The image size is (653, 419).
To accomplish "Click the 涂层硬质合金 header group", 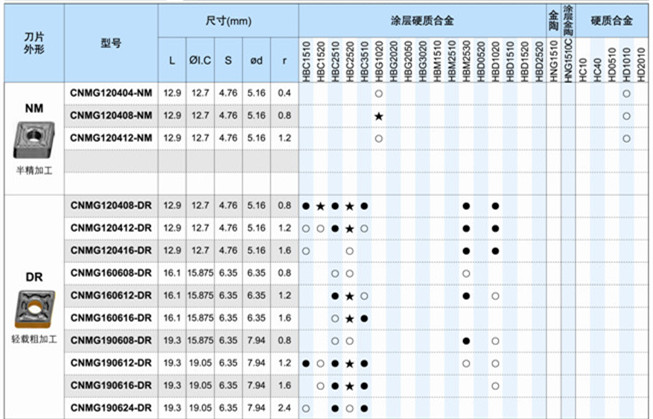I will [x=420, y=20].
